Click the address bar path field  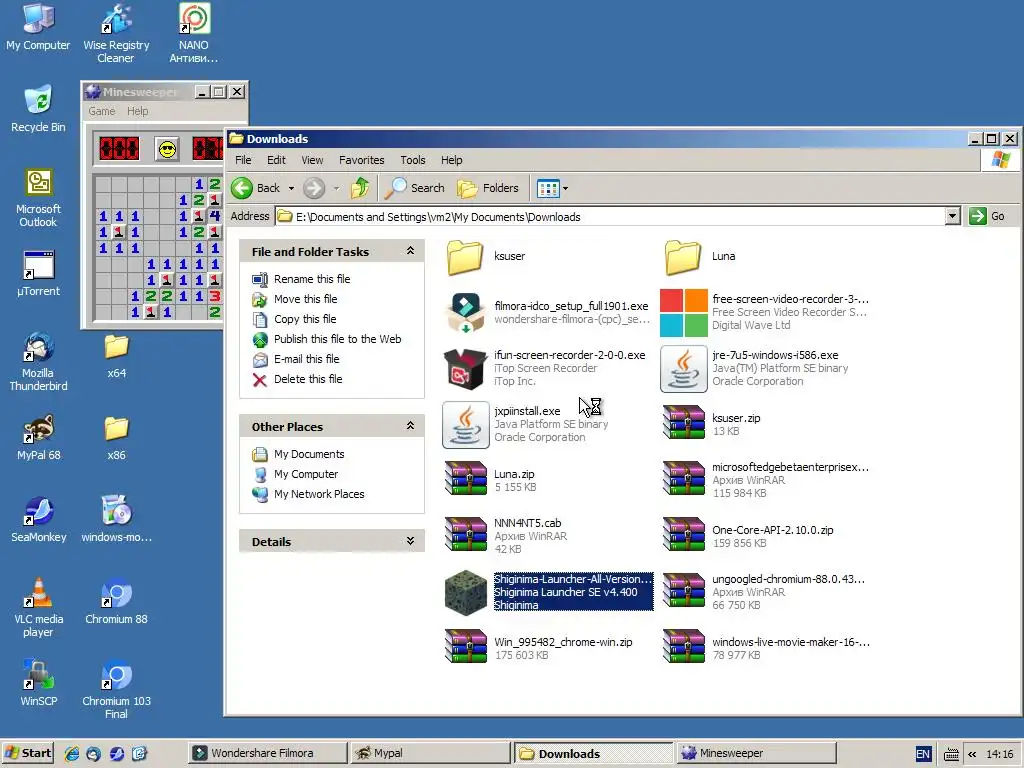pos(609,216)
